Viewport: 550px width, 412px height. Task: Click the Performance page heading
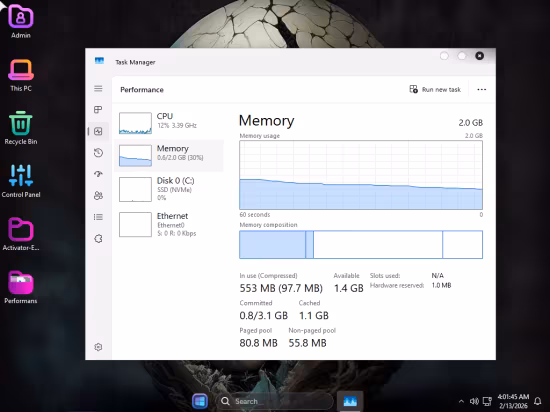142,90
